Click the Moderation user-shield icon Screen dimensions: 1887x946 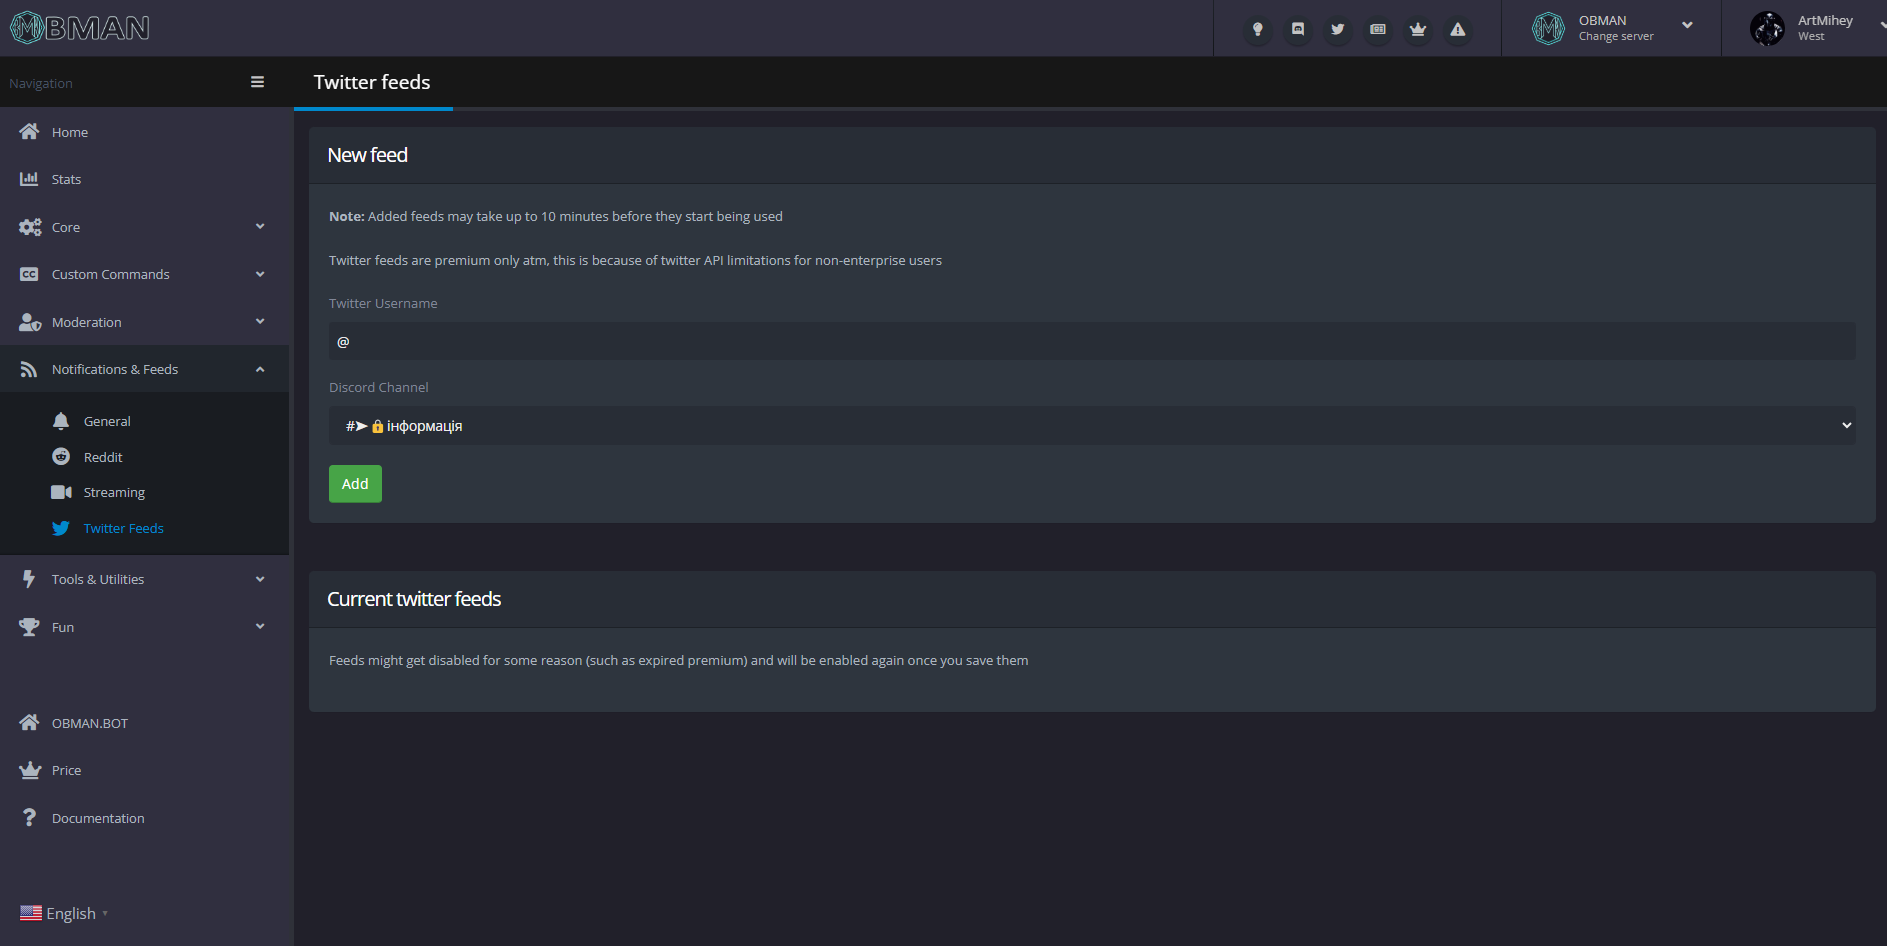30,322
